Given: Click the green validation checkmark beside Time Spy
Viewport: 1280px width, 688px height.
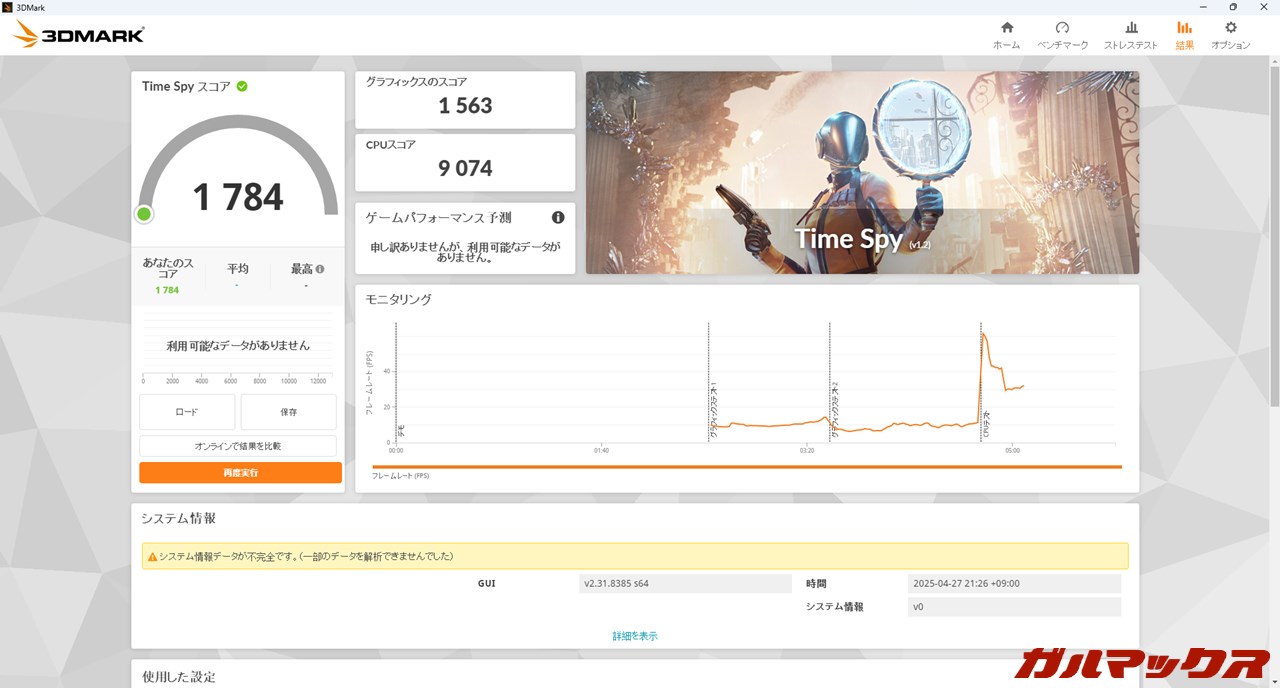Looking at the screenshot, I should click(x=242, y=86).
